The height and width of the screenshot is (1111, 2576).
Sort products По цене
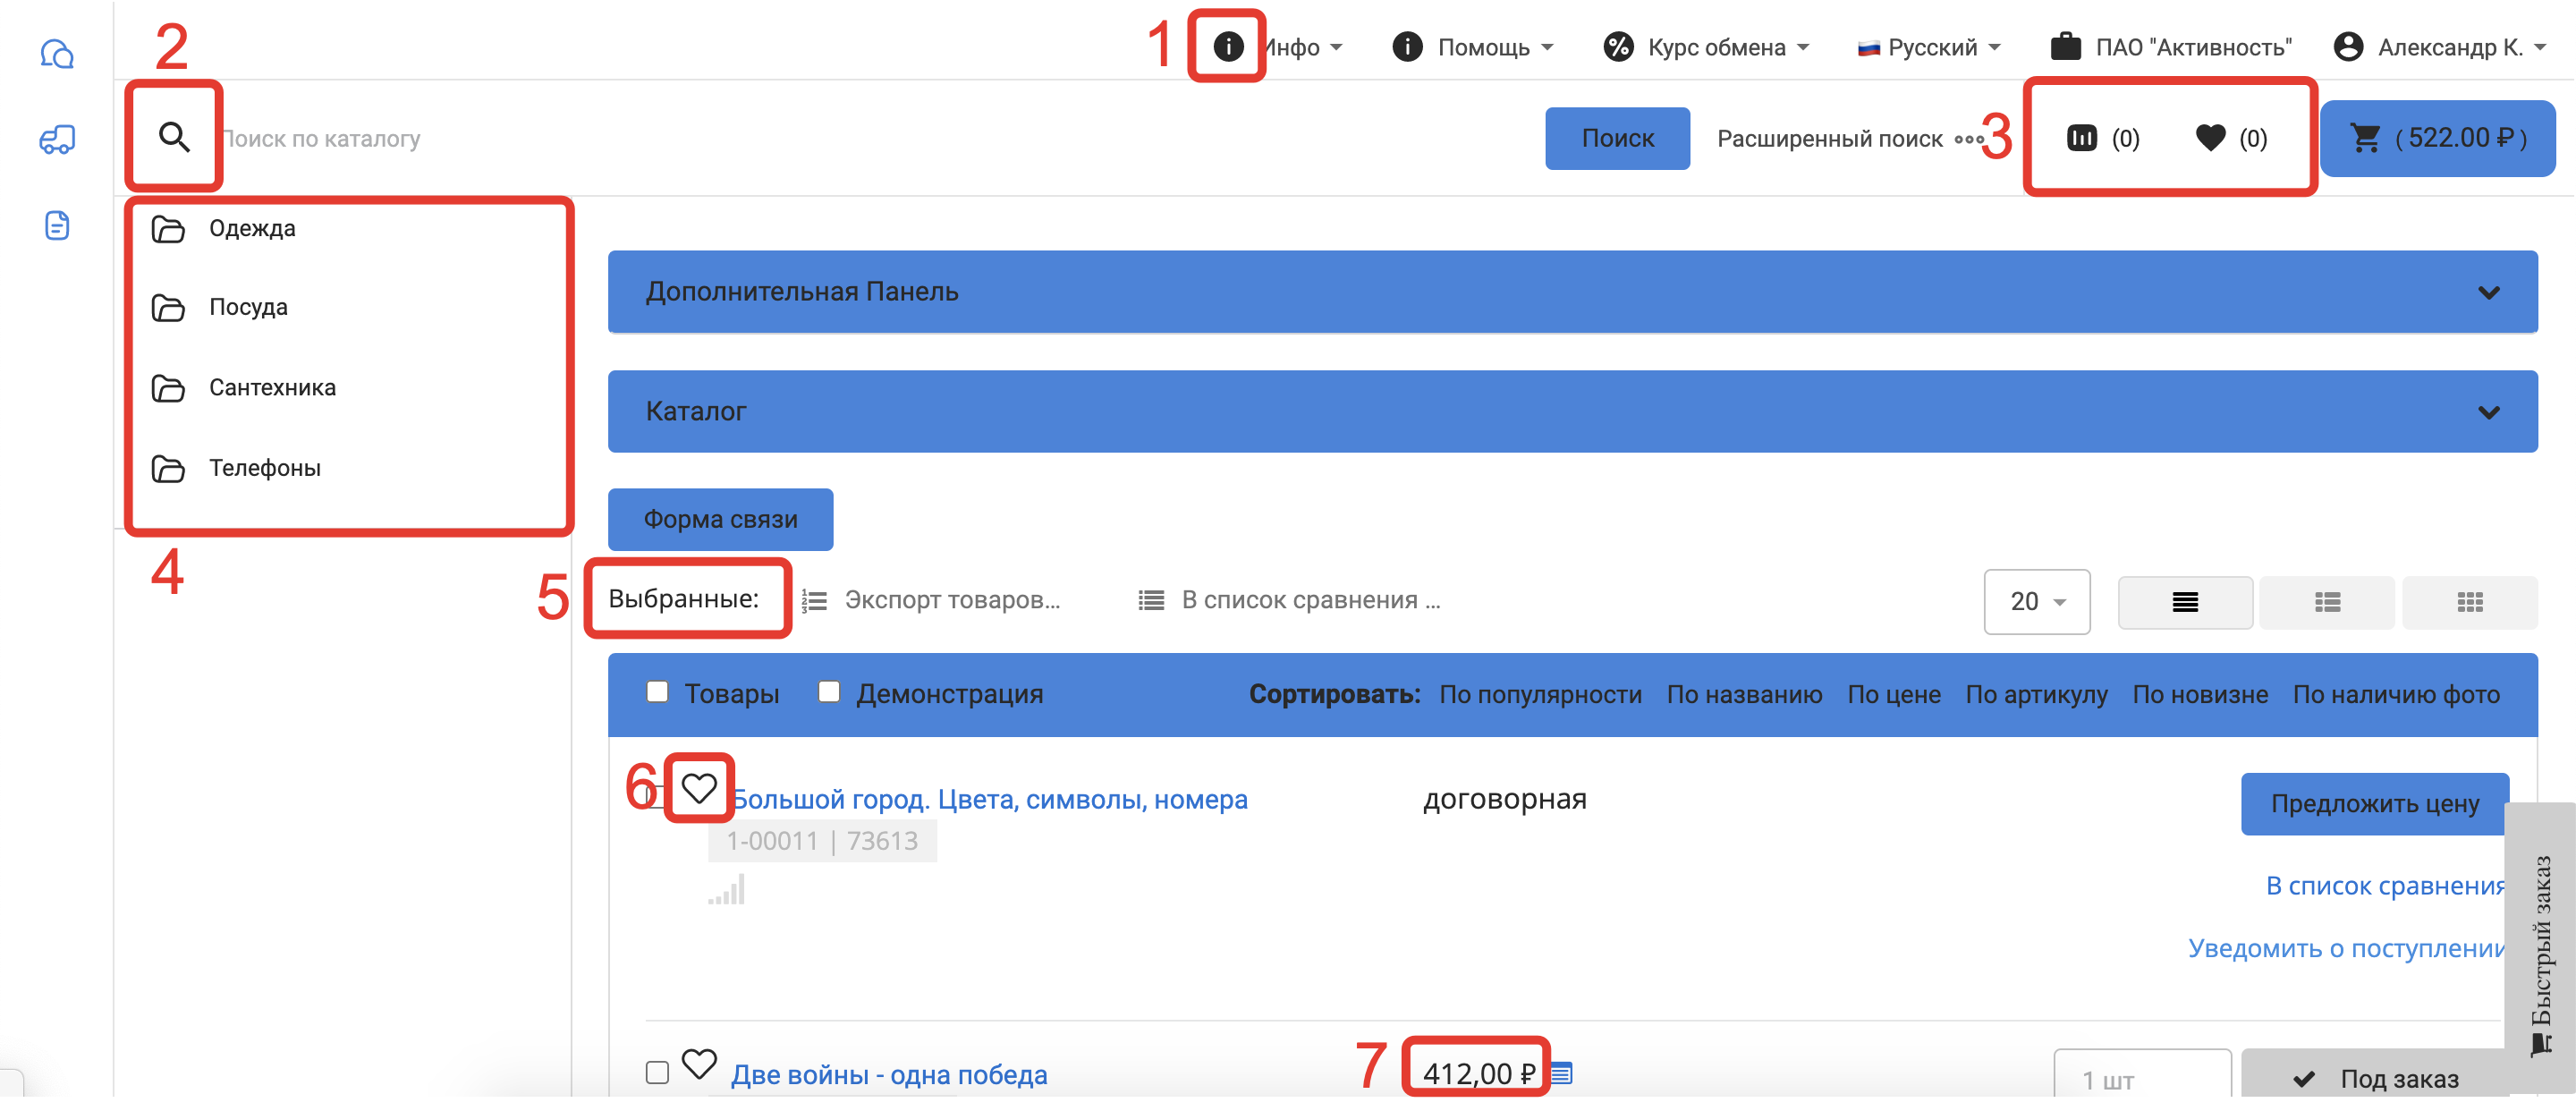(1893, 694)
